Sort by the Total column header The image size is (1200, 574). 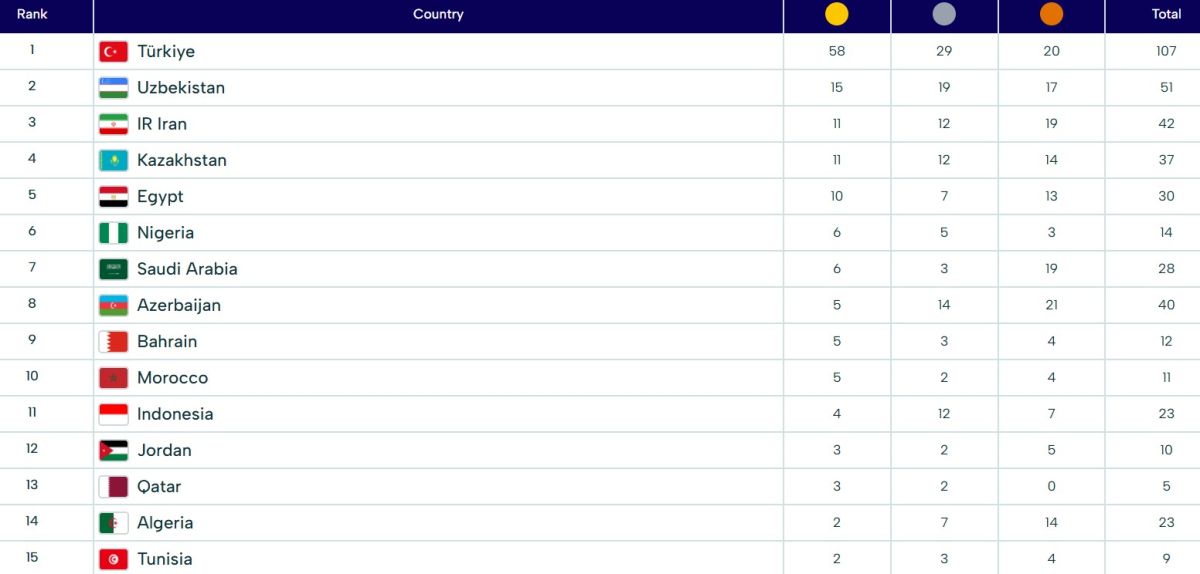click(x=1166, y=14)
